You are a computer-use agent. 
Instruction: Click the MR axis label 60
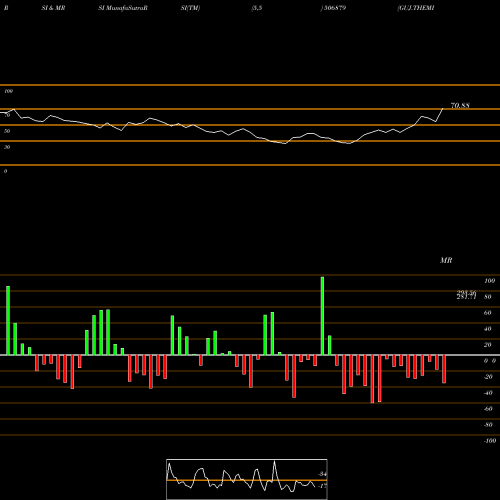coord(488,313)
